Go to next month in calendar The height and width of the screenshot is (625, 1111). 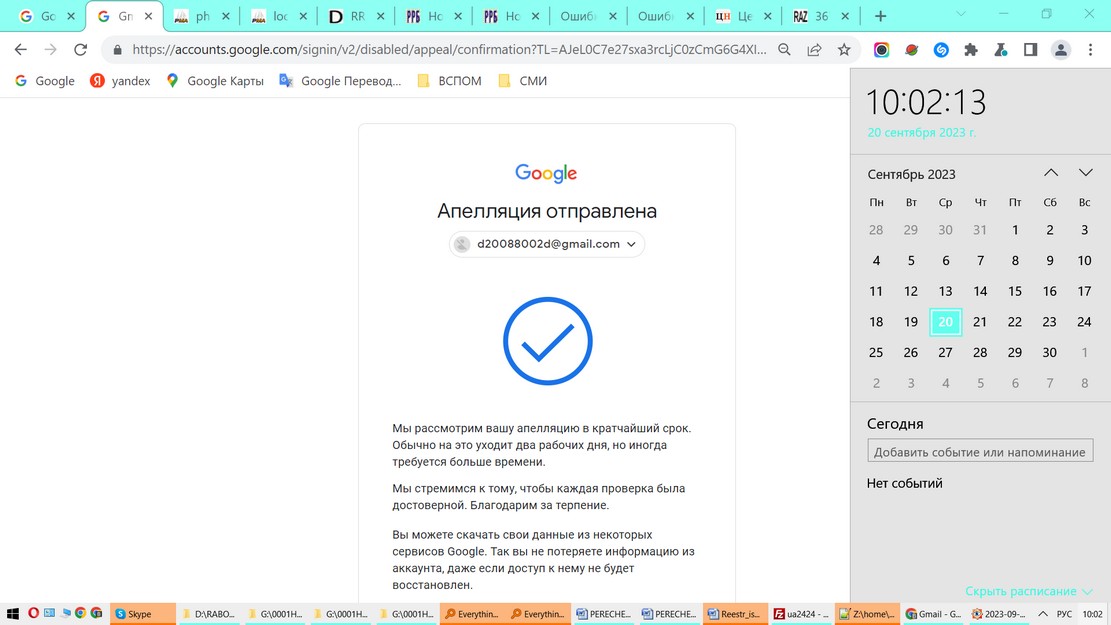pos(1085,173)
